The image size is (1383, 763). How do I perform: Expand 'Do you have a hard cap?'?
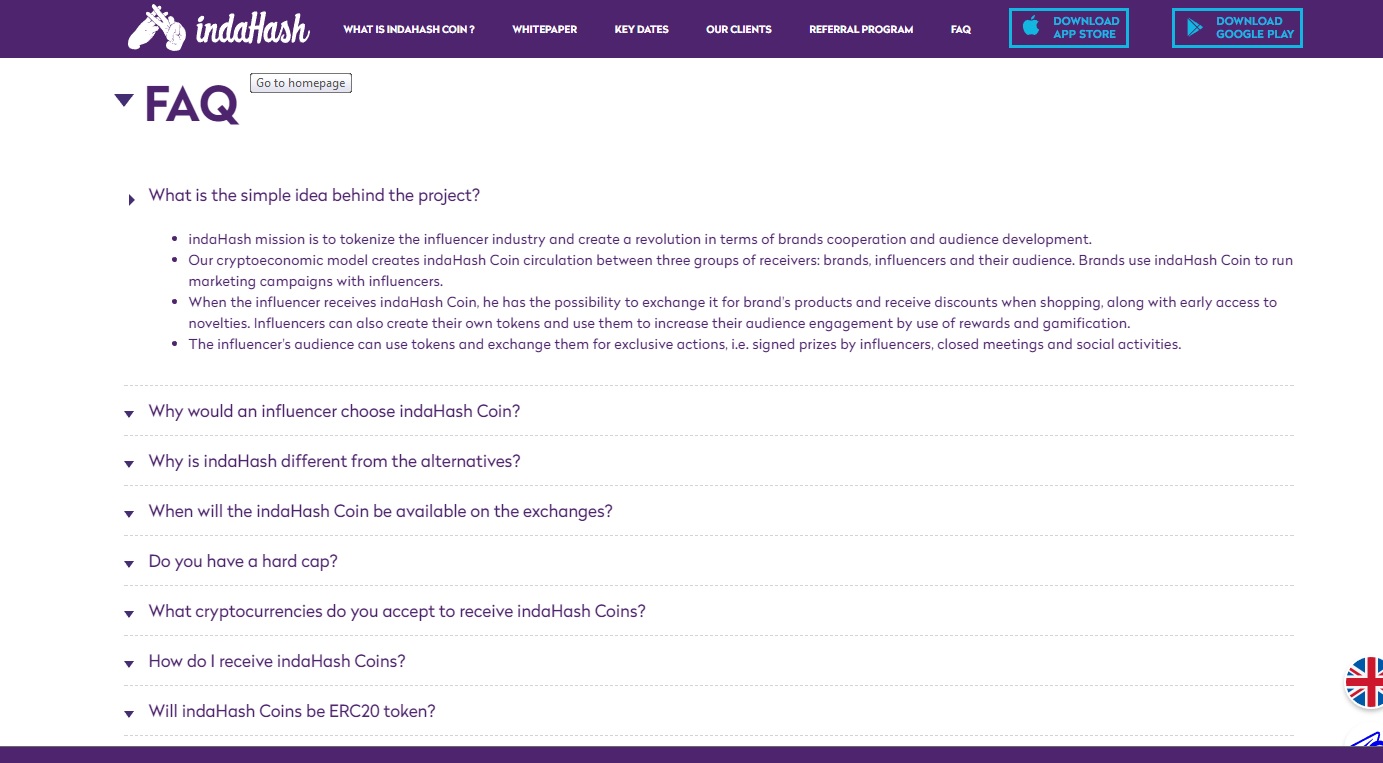[x=243, y=561]
